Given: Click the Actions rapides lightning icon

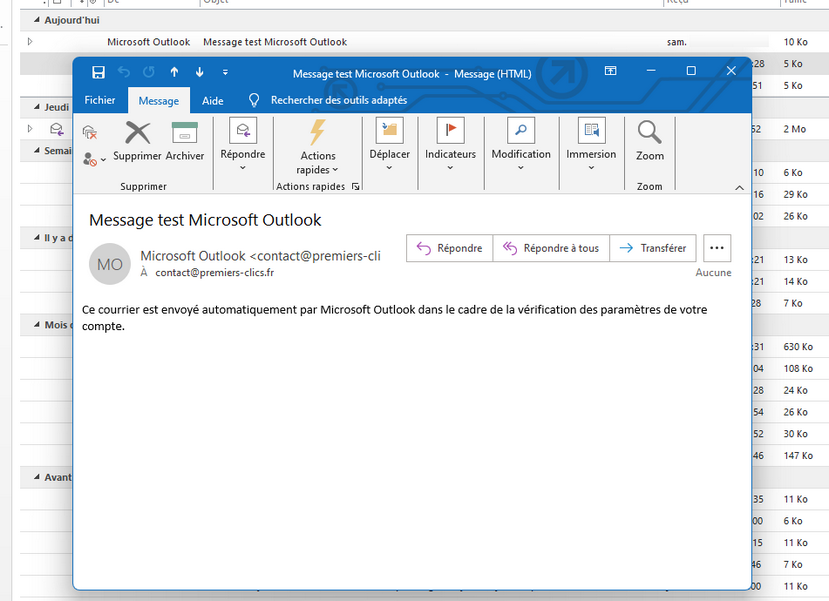Looking at the screenshot, I should point(318,132).
